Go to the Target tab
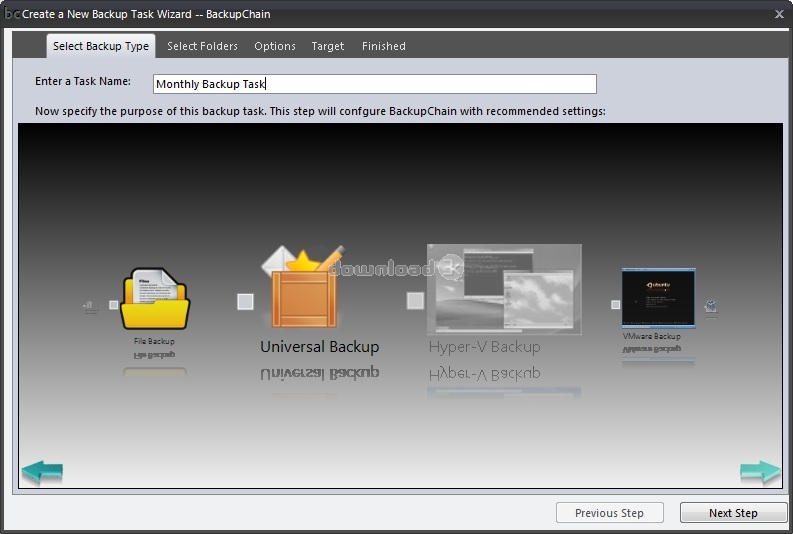The height and width of the screenshot is (534, 793). pyautogui.click(x=328, y=46)
